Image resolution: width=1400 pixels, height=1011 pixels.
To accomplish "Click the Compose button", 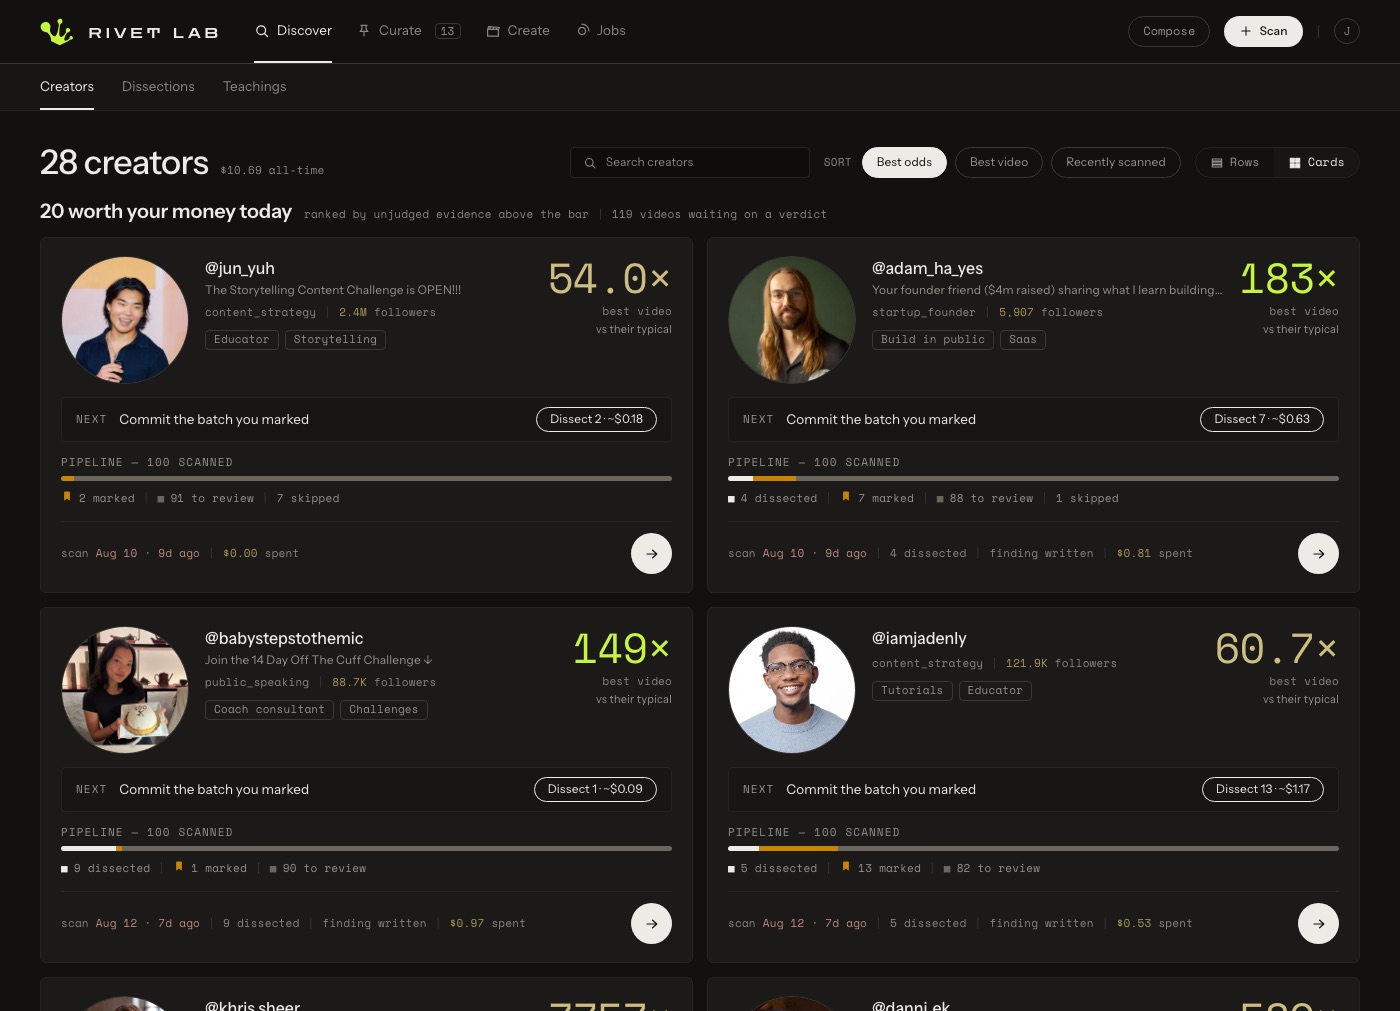I will (x=1169, y=31).
